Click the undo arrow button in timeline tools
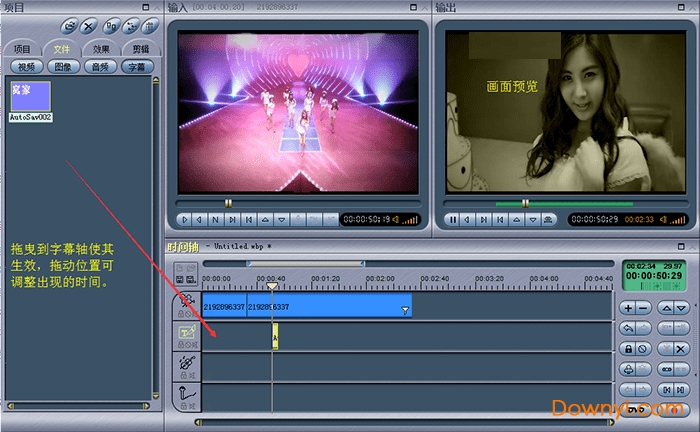The width and height of the screenshot is (700, 432). pyautogui.click(x=628, y=328)
